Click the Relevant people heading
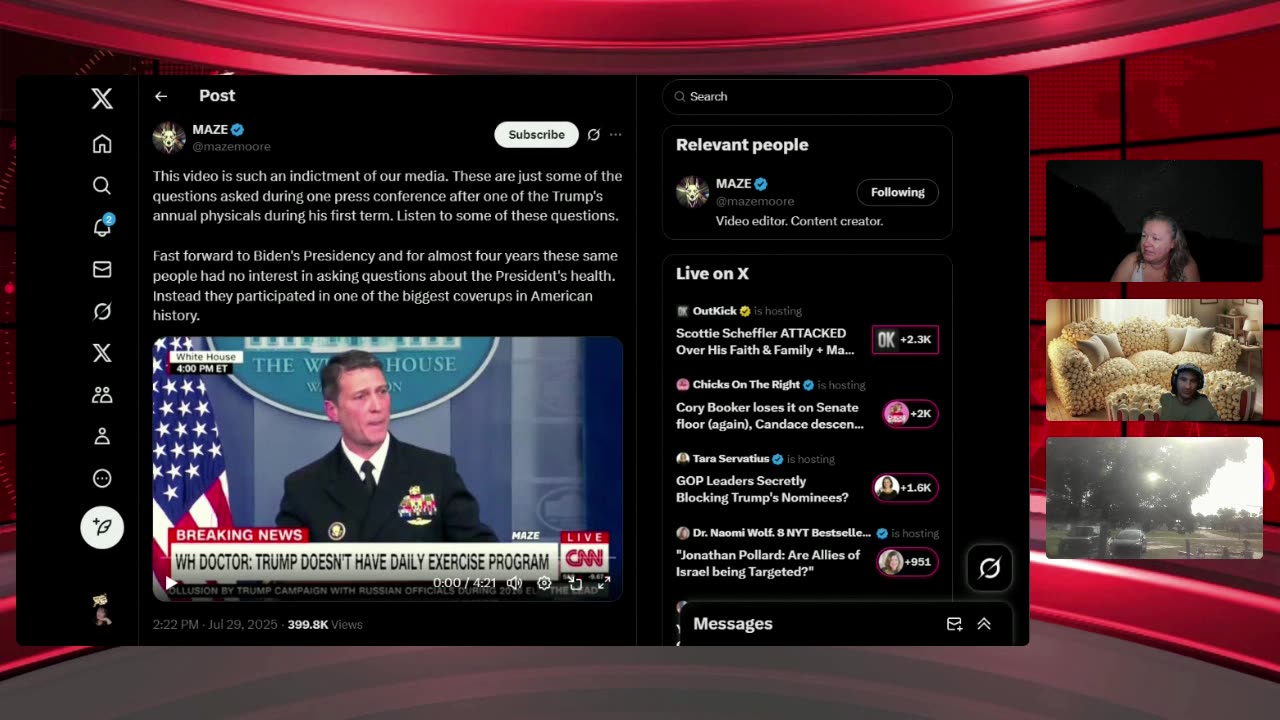 click(x=742, y=145)
